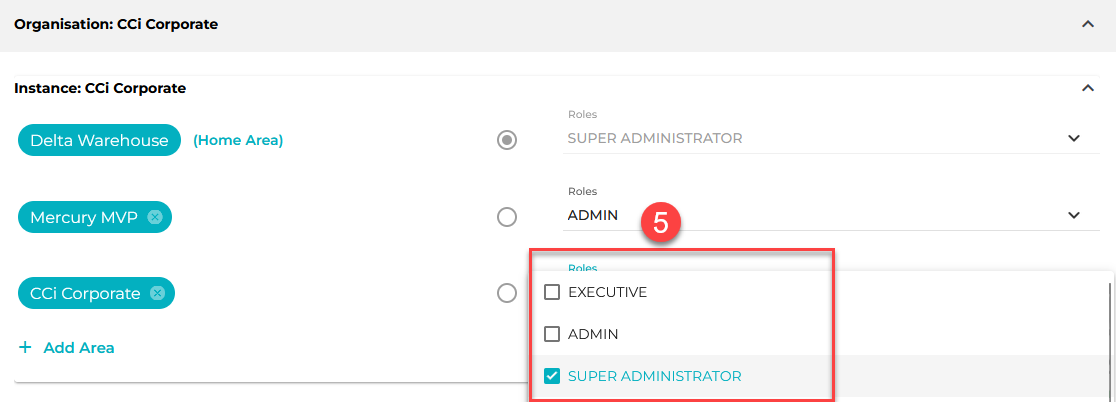Remove the CCi Corporate area chip

pyautogui.click(x=158, y=293)
